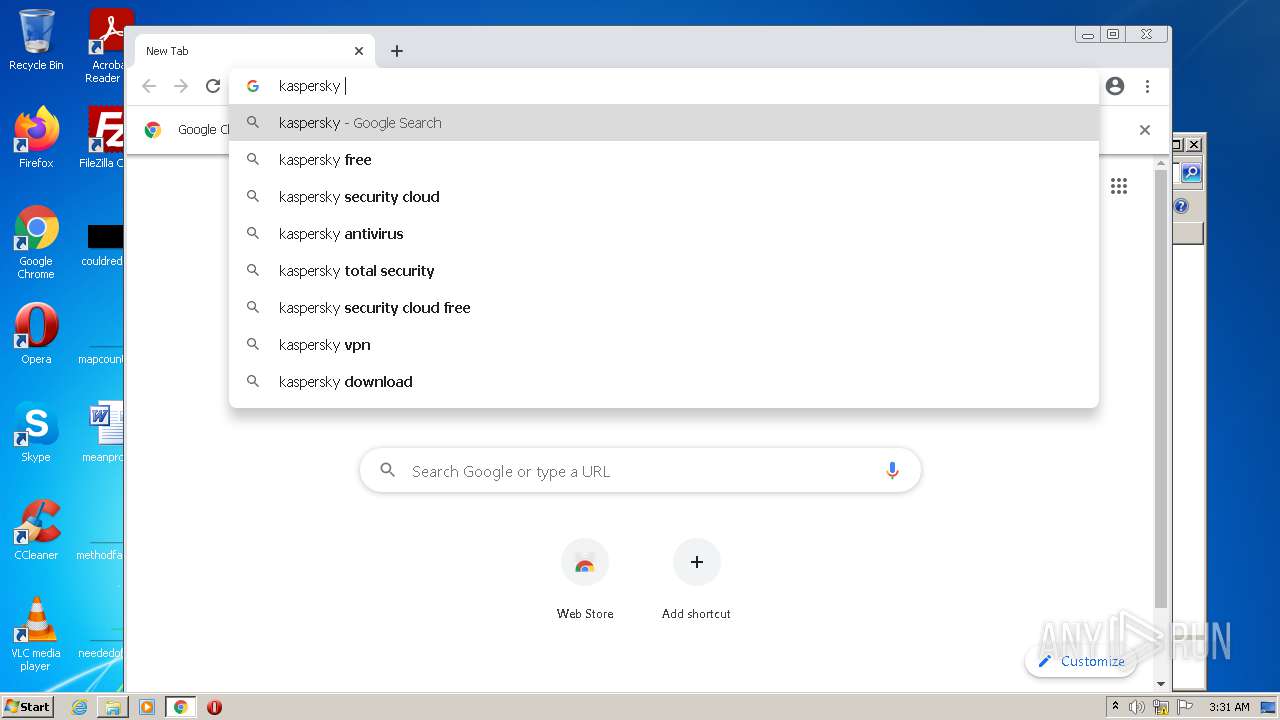Select the kaspersky - Google Search suggestion
The image size is (1280, 720).
coord(664,123)
